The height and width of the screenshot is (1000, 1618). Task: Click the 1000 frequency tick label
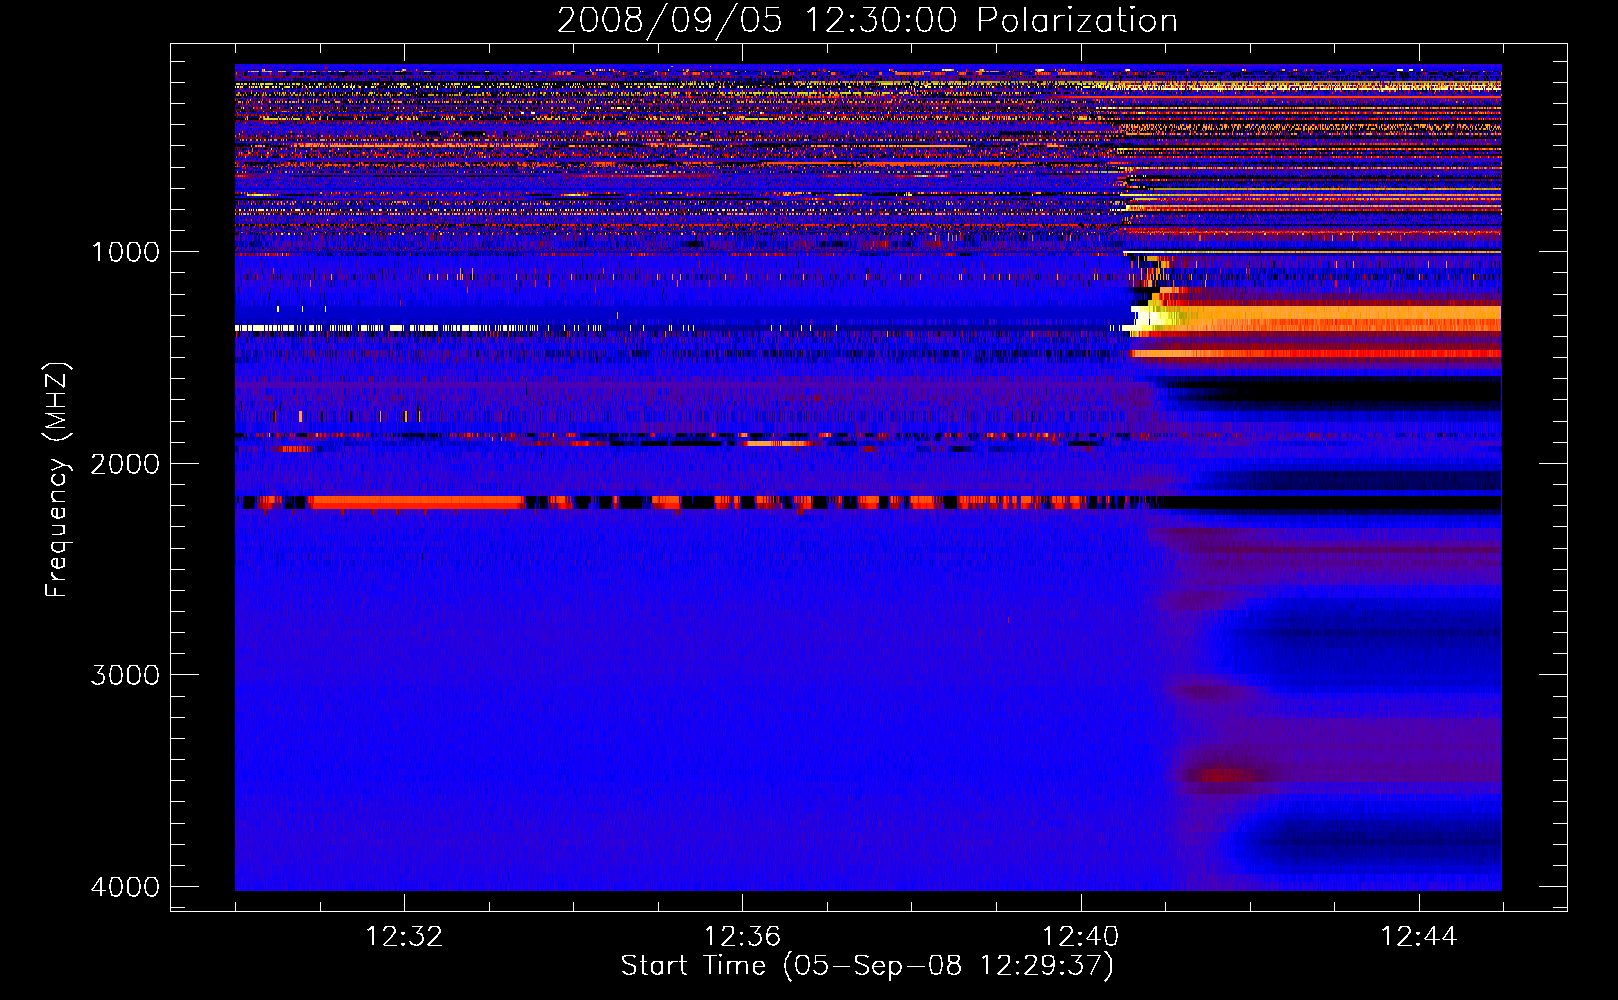125,252
